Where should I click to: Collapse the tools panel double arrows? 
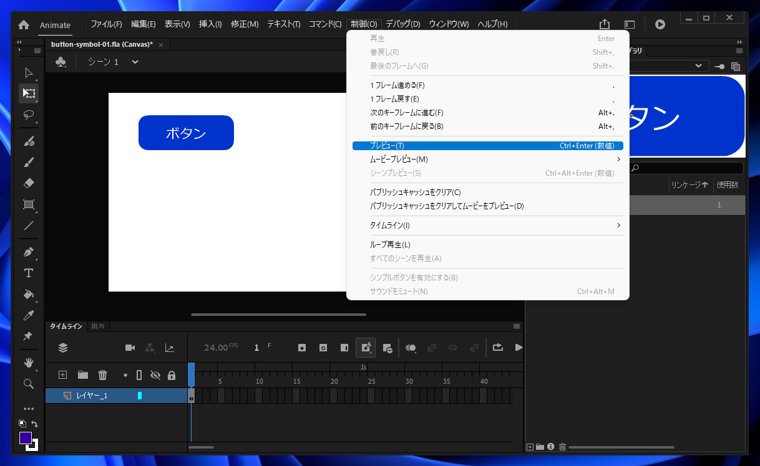[x=19, y=42]
